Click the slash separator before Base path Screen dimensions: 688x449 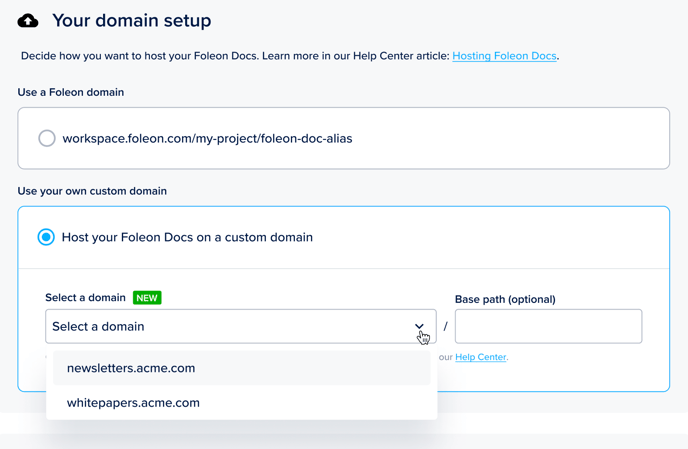click(x=445, y=327)
